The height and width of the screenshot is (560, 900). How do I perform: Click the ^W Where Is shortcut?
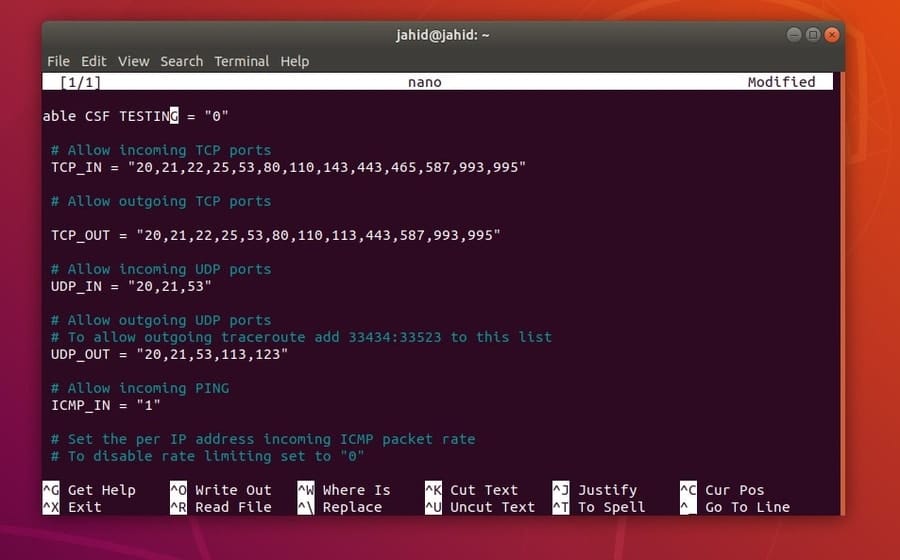(344, 490)
